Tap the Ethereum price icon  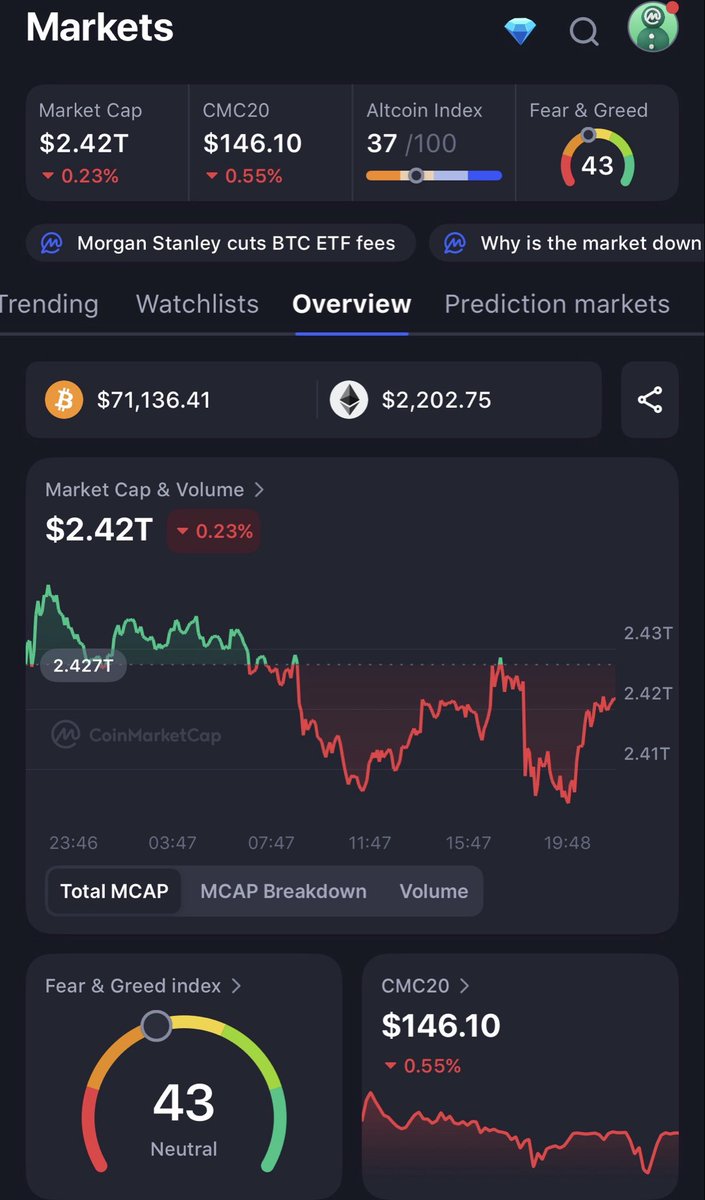[x=349, y=400]
